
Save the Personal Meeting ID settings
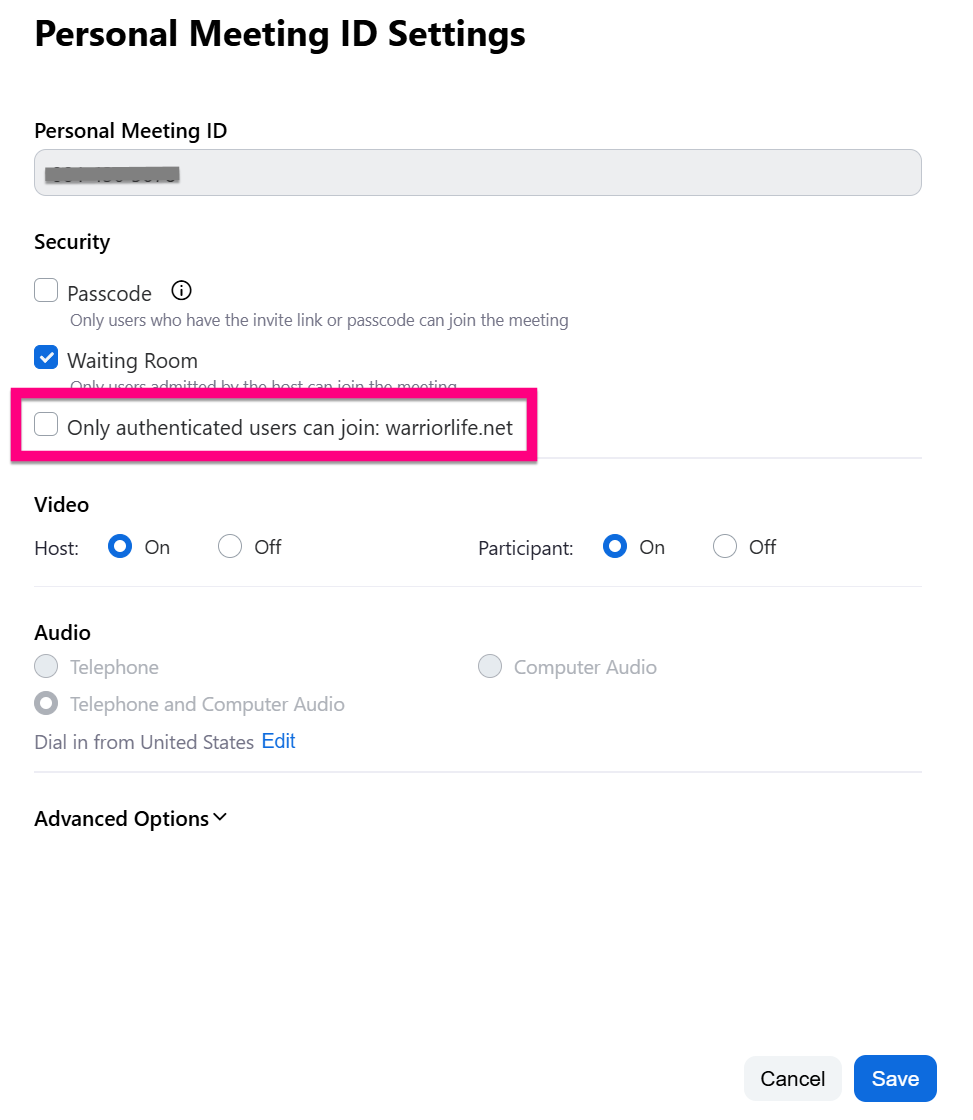pos(894,1079)
